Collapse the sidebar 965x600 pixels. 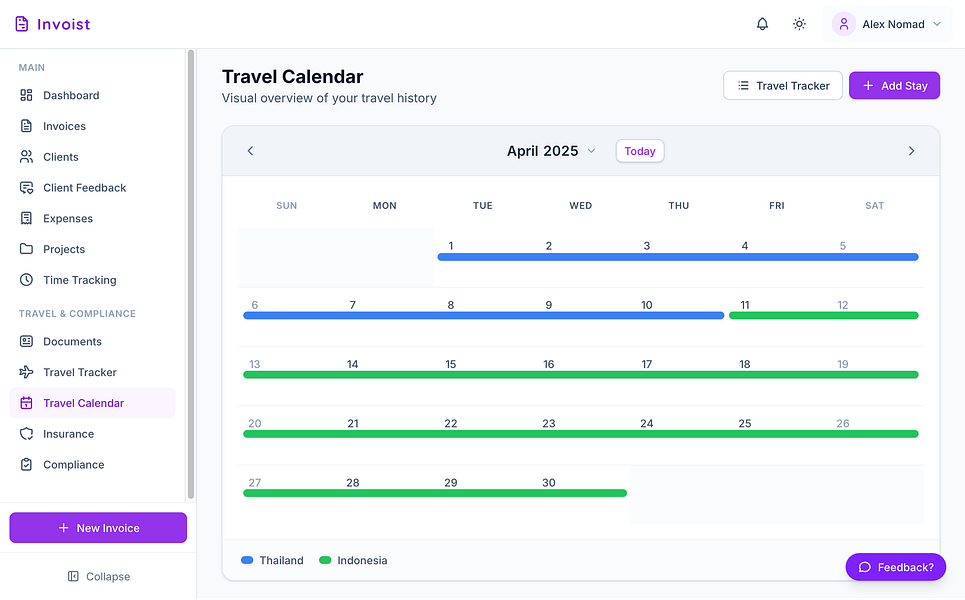(x=98, y=576)
